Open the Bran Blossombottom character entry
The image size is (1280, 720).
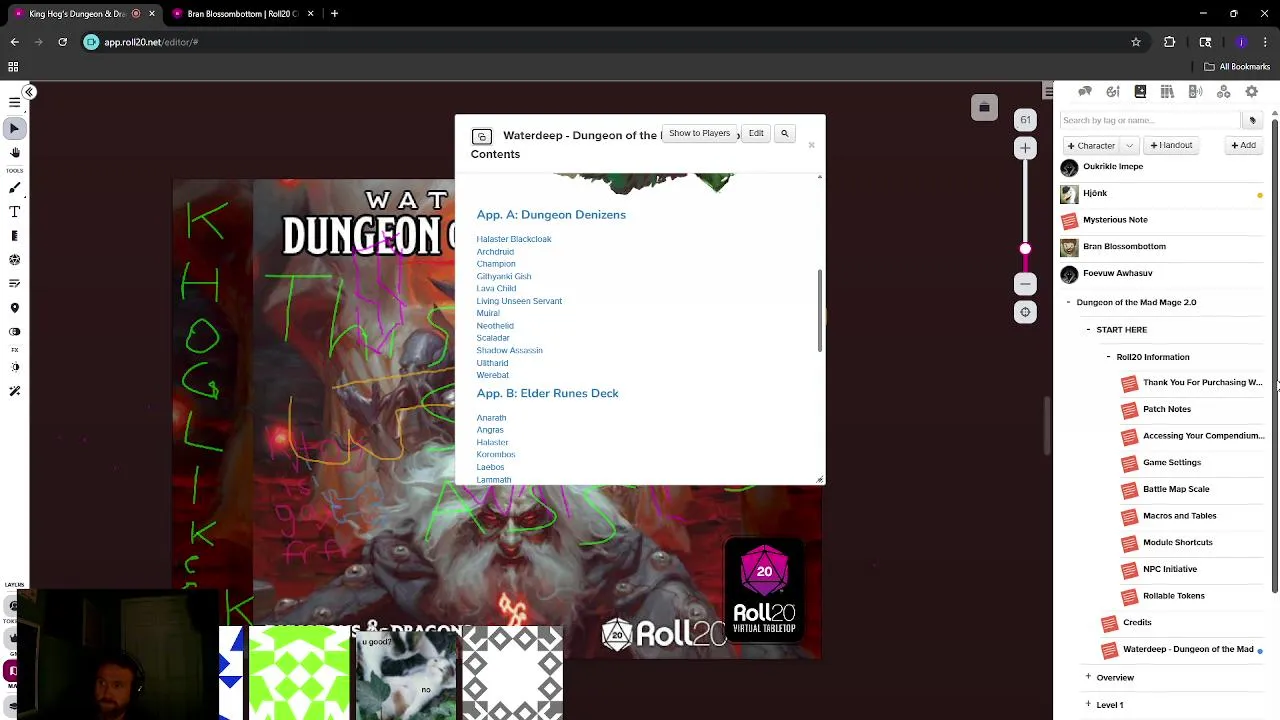pos(1124,246)
